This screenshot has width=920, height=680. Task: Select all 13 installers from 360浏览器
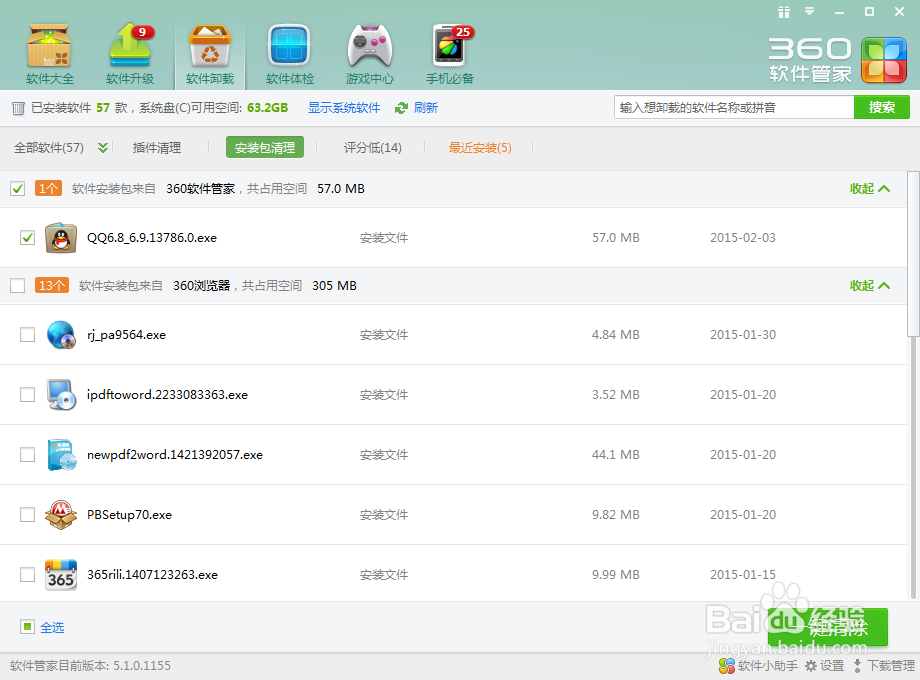(x=17, y=285)
